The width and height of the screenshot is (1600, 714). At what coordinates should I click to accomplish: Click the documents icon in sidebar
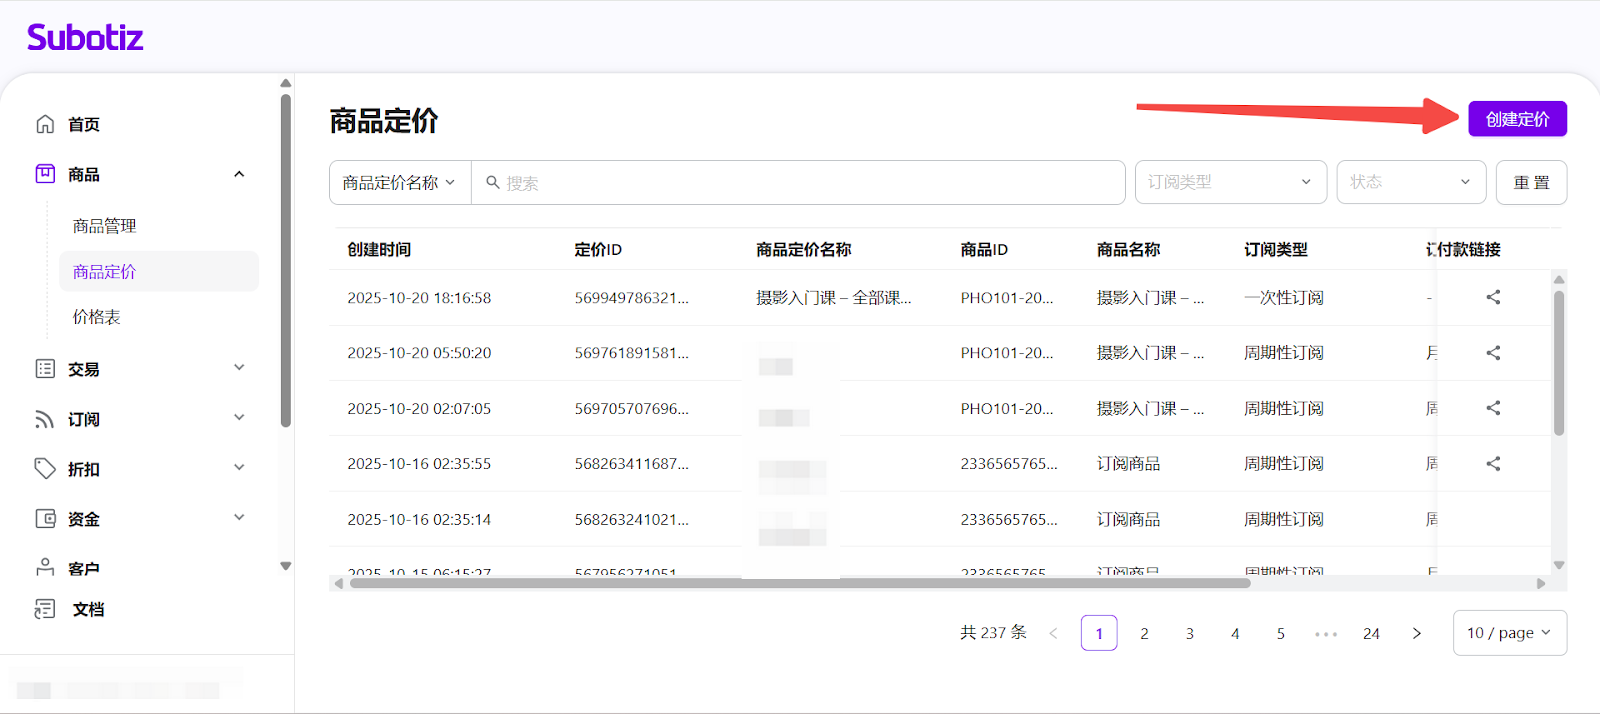(x=45, y=609)
